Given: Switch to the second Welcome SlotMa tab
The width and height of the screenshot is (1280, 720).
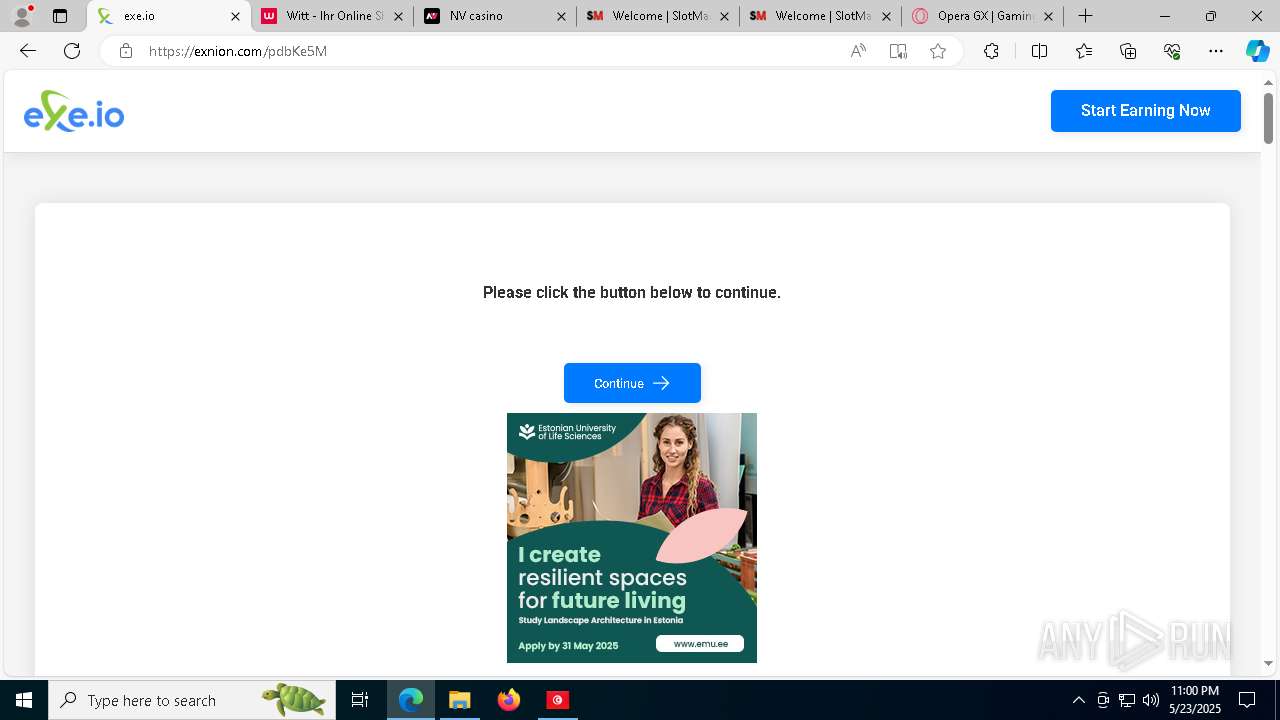Looking at the screenshot, I should [822, 16].
